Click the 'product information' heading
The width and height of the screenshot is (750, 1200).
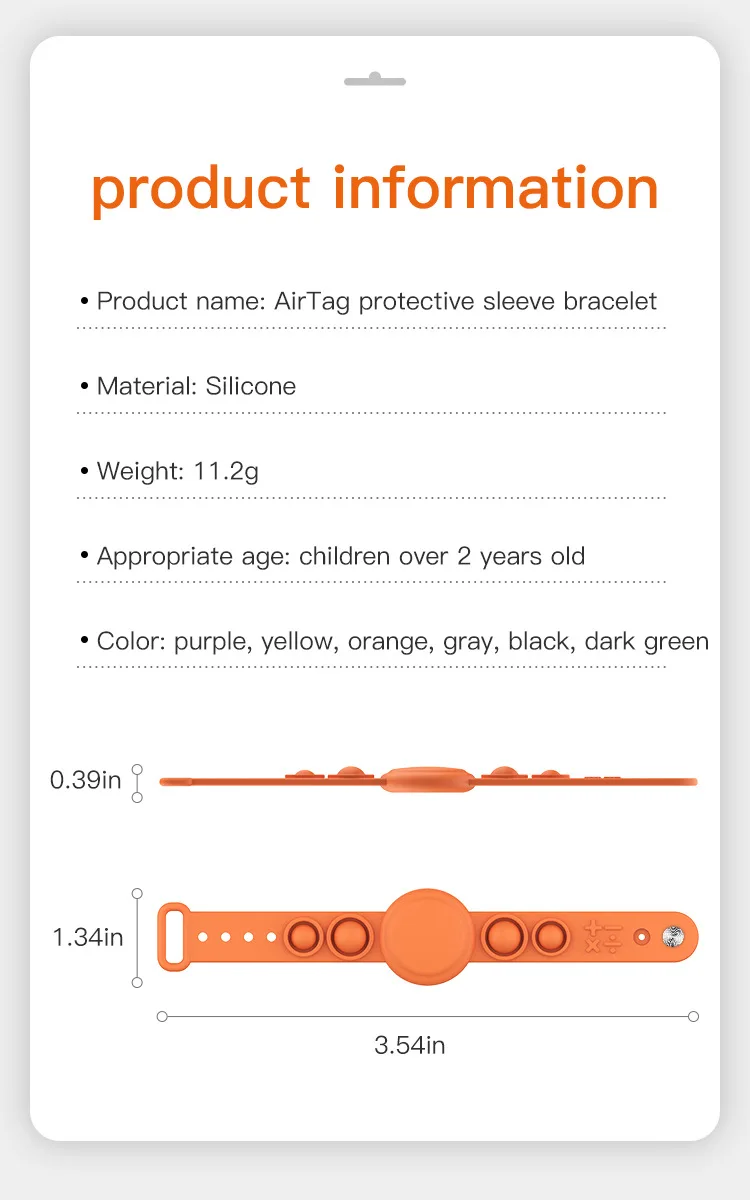pos(375,189)
